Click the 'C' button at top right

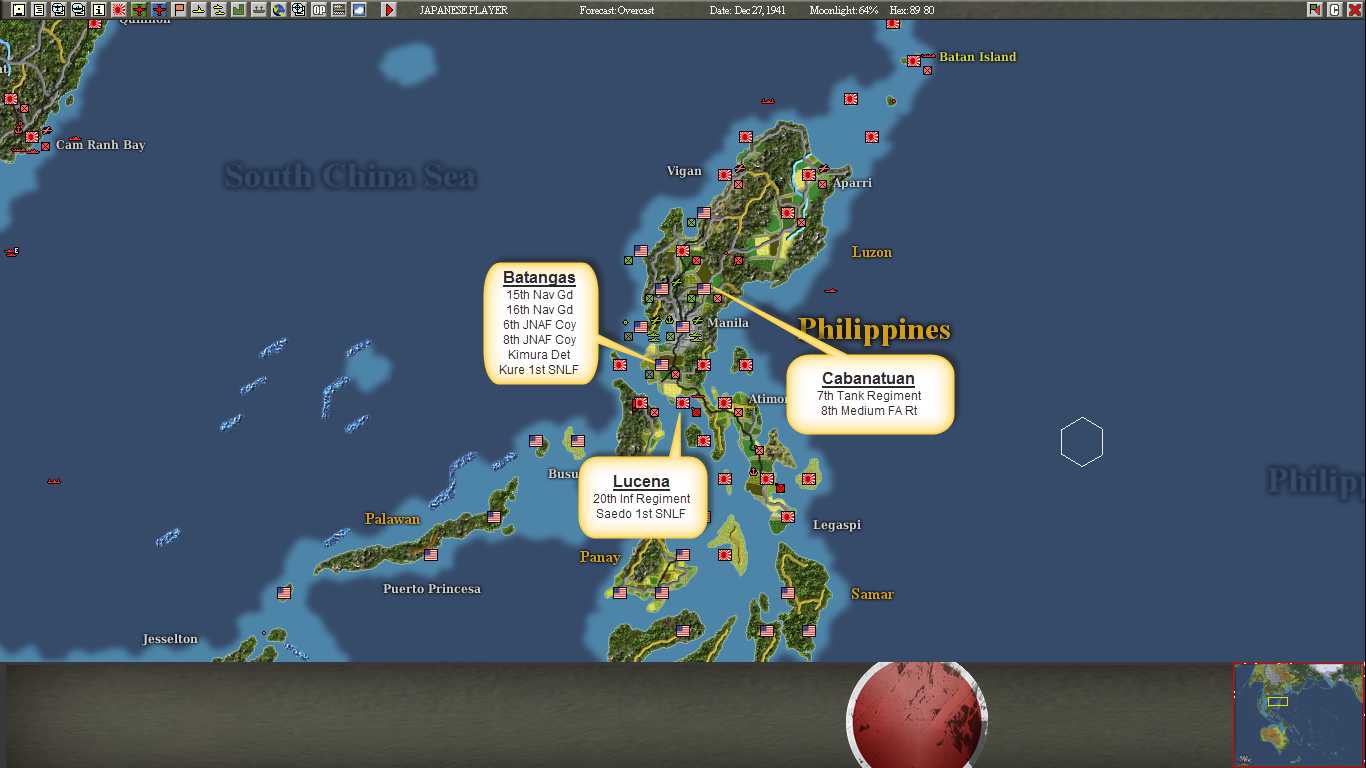point(1334,10)
